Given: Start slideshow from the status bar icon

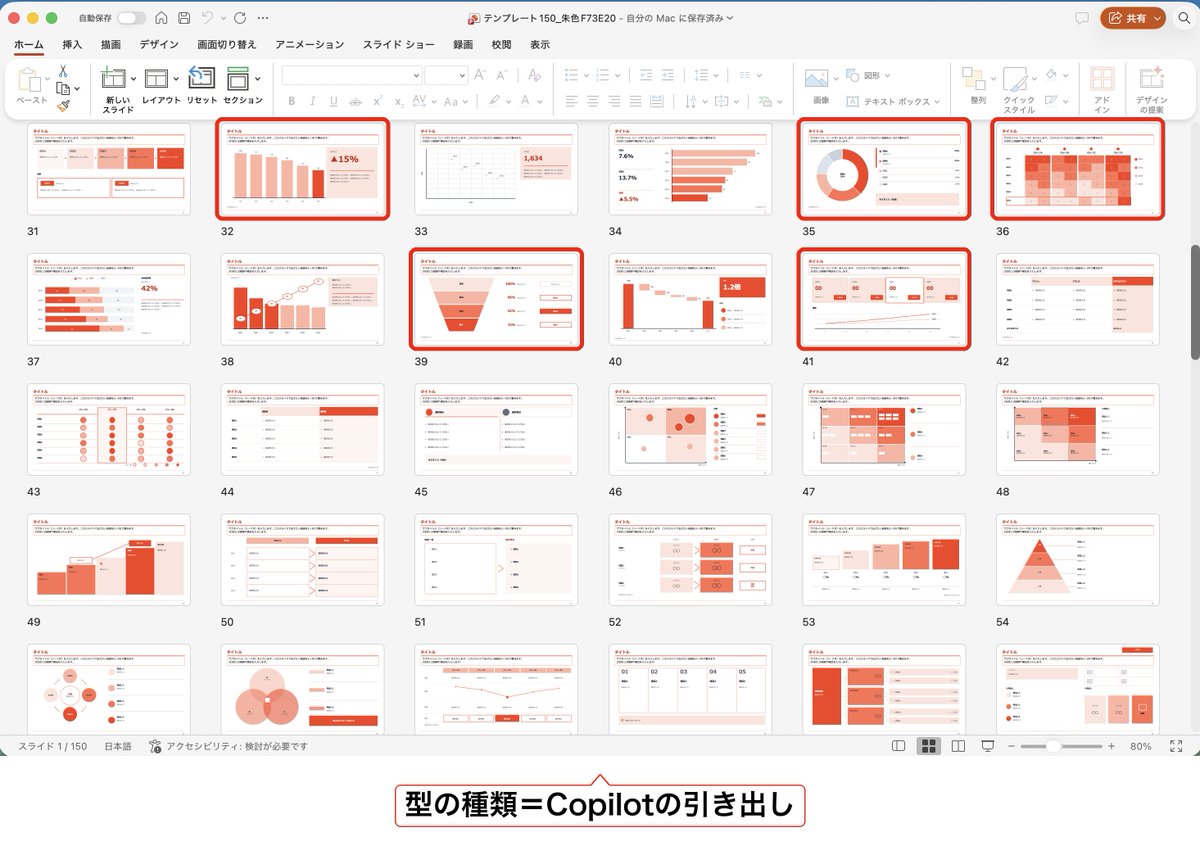Looking at the screenshot, I should (x=988, y=746).
